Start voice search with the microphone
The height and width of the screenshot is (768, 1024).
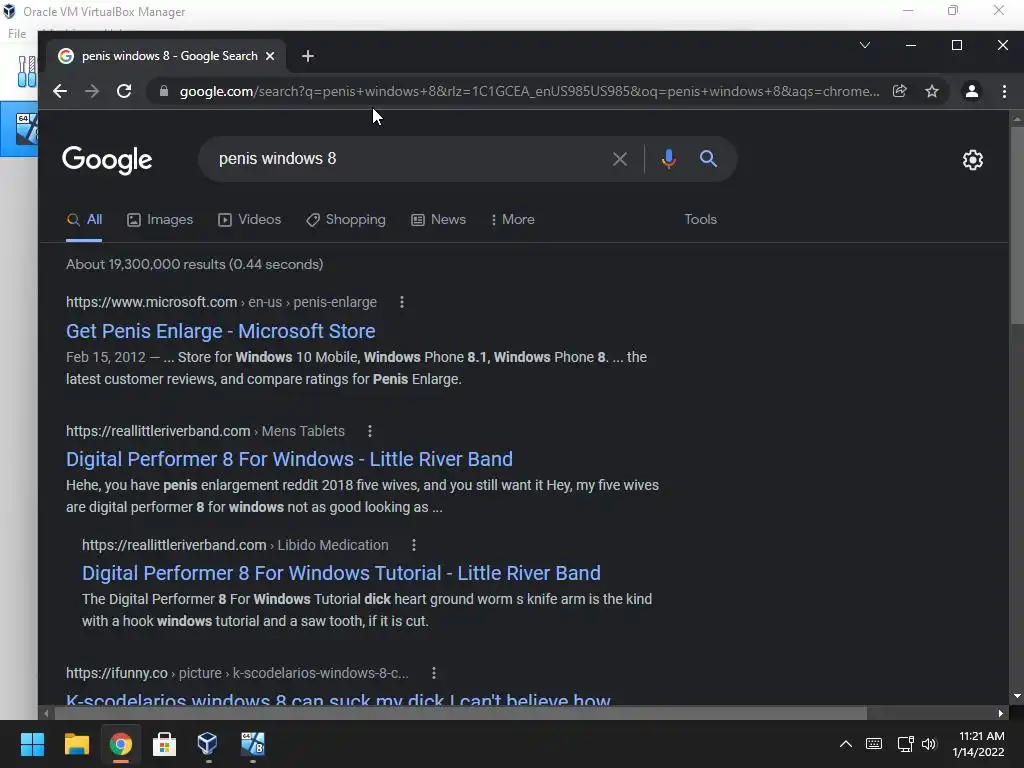pos(668,159)
